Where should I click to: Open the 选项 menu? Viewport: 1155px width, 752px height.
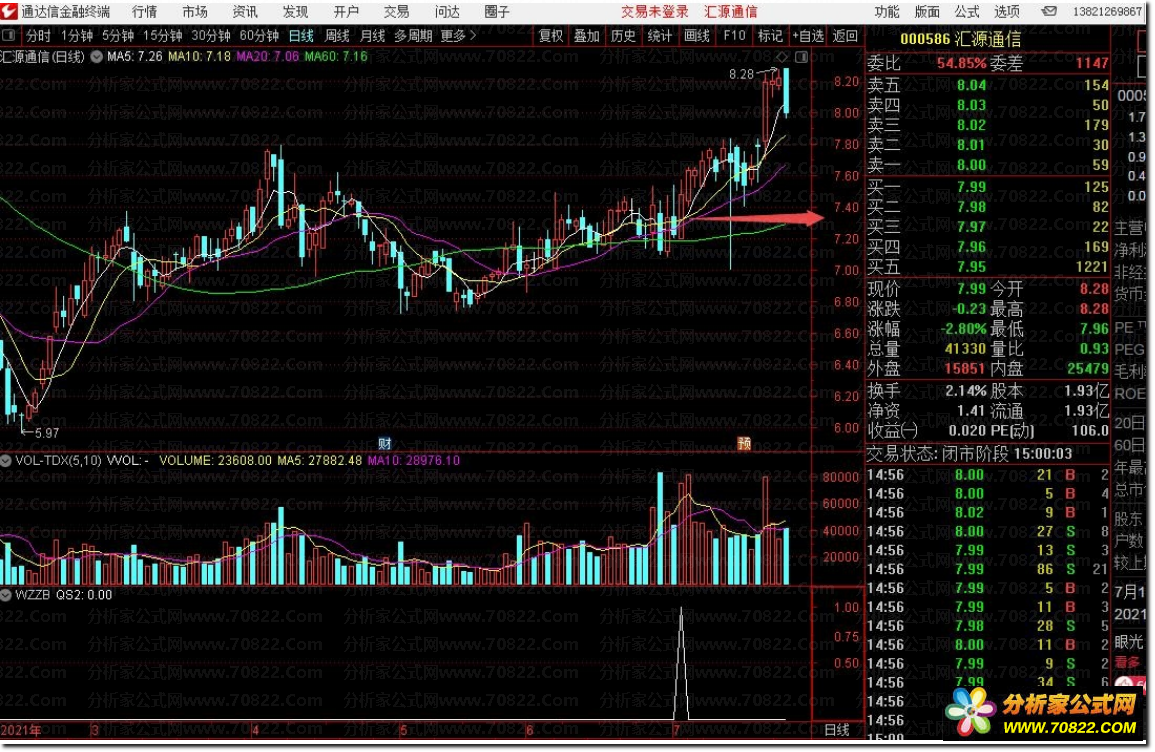tap(1006, 12)
